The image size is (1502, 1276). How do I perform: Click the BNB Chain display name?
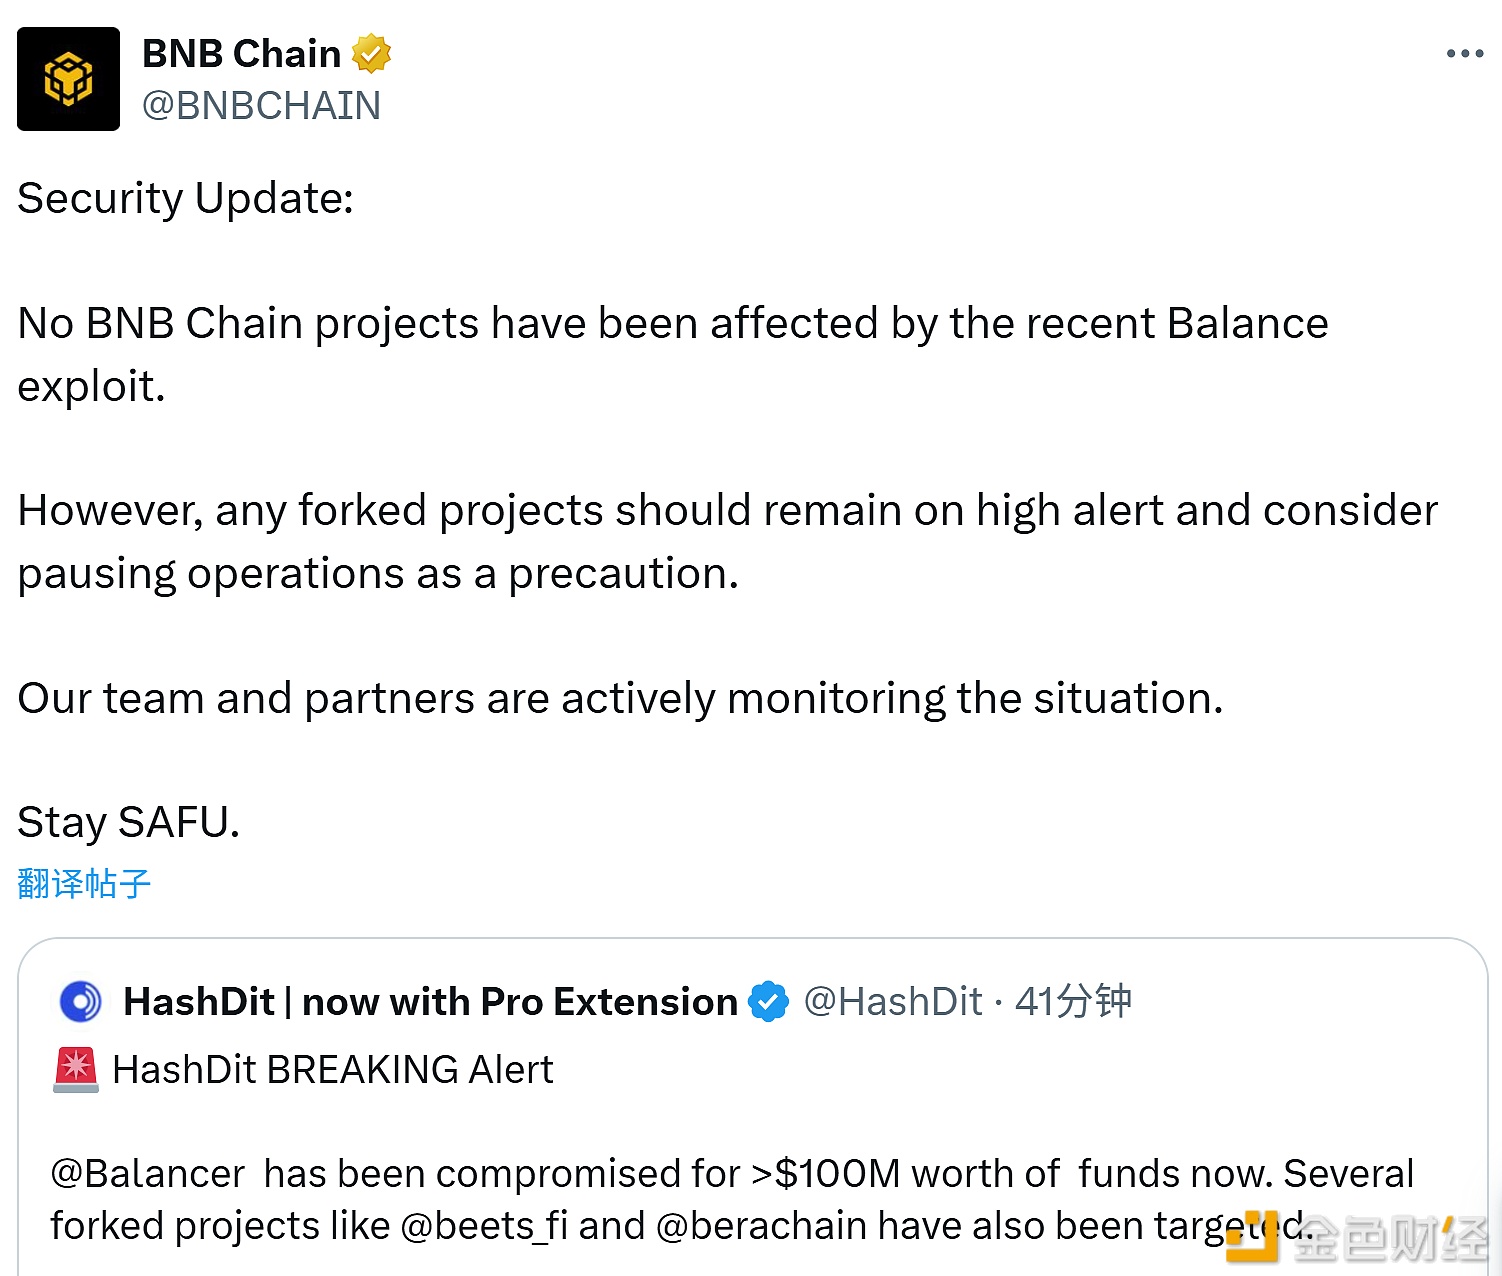click(243, 53)
